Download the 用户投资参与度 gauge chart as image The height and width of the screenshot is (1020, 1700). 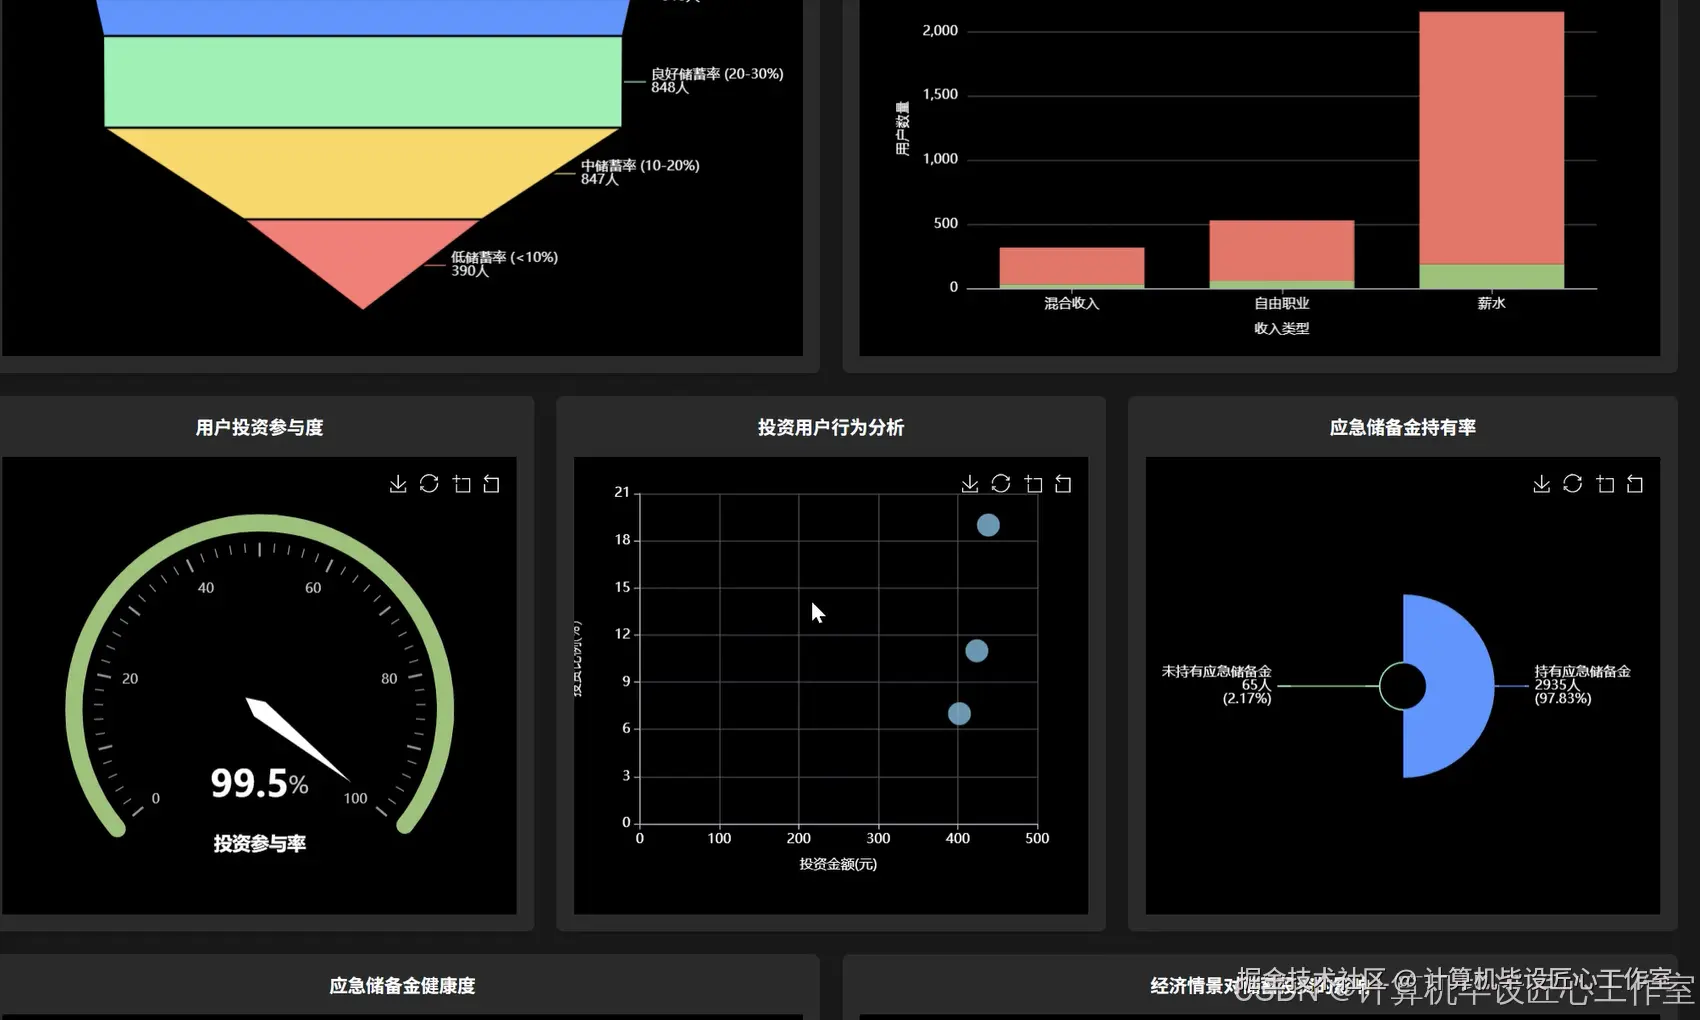(398, 484)
